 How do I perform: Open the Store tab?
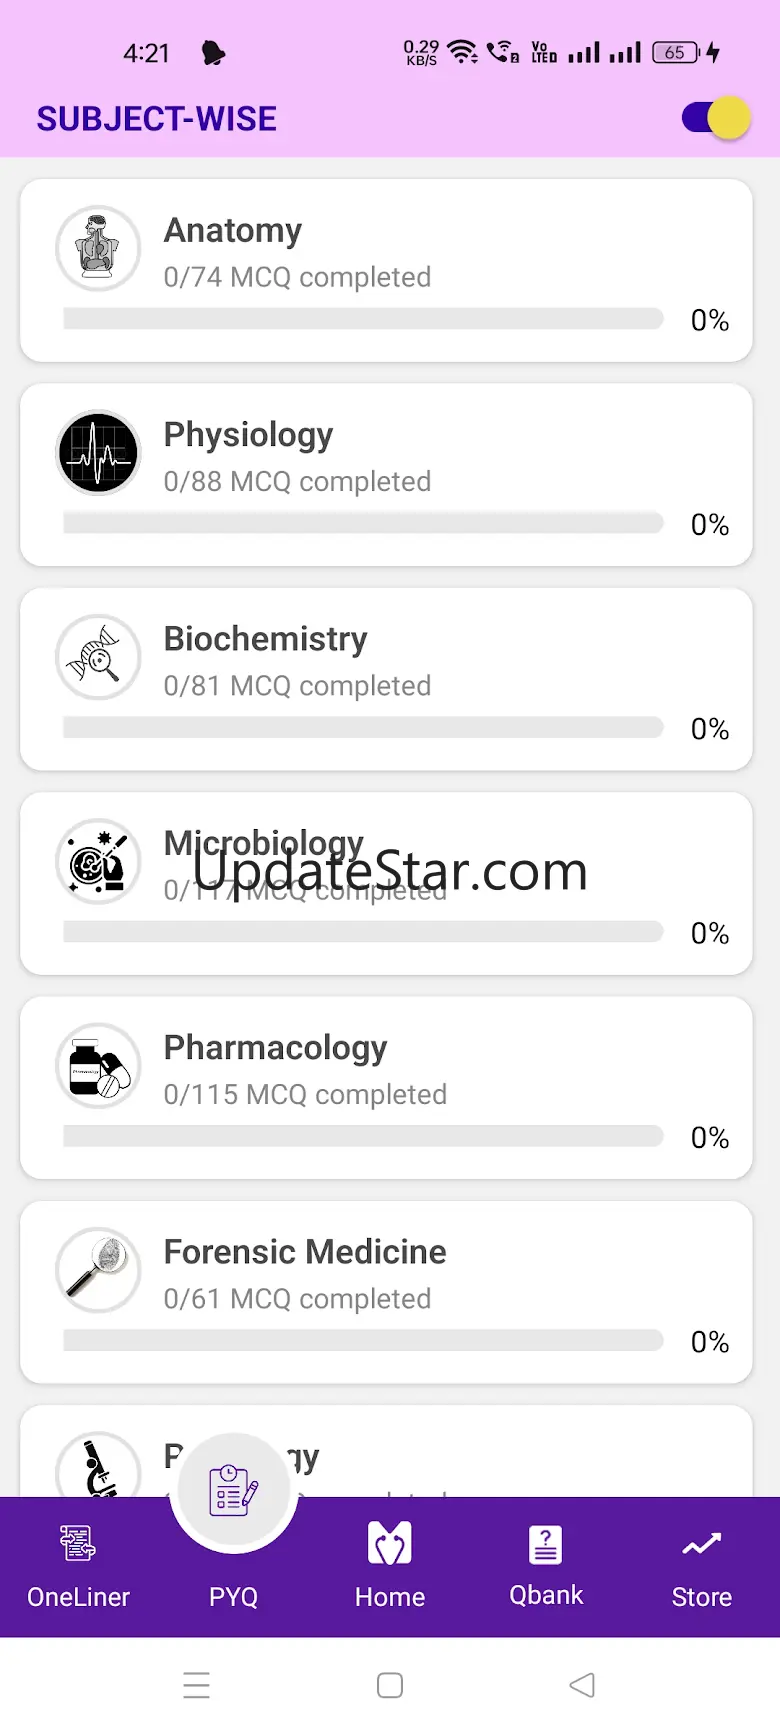point(702,1565)
